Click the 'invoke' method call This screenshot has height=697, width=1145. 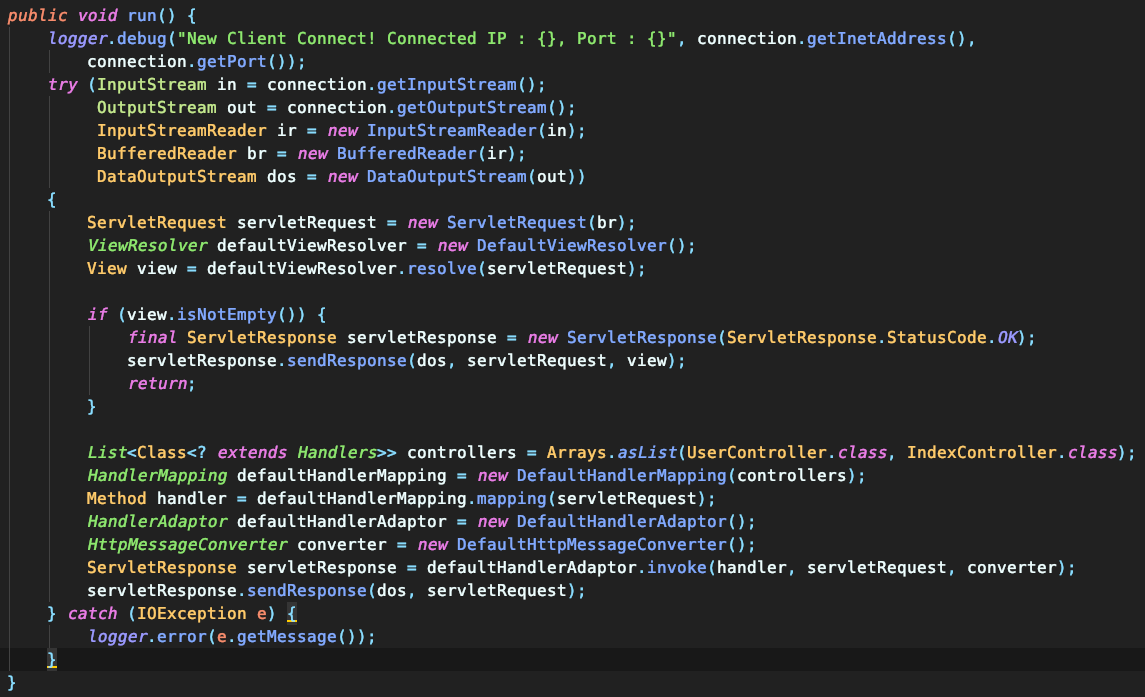pyautogui.click(x=677, y=568)
